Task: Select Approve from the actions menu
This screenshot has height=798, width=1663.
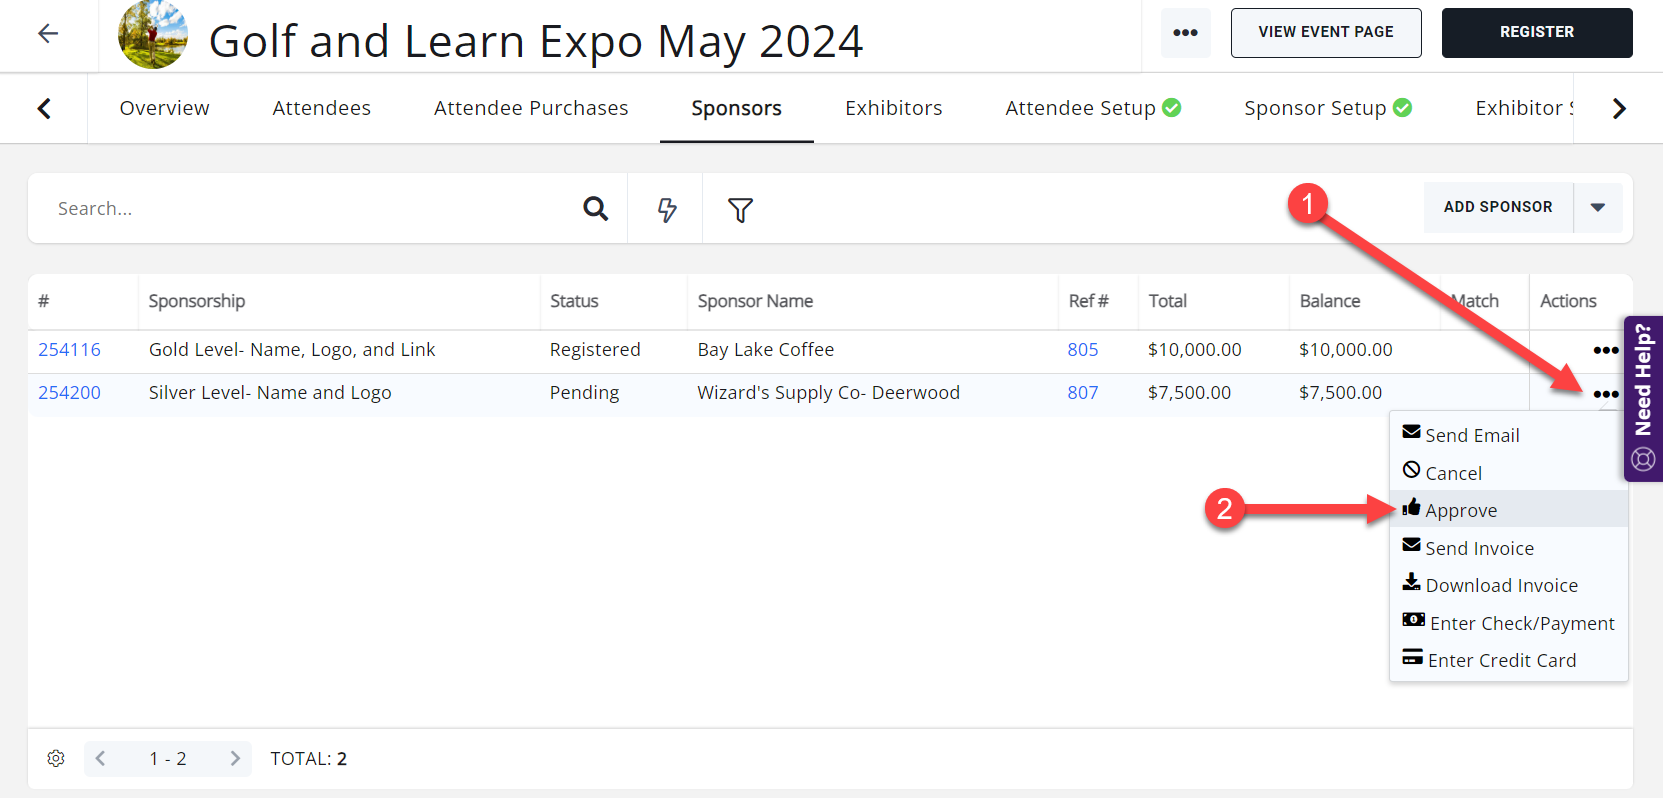Action: click(1460, 510)
